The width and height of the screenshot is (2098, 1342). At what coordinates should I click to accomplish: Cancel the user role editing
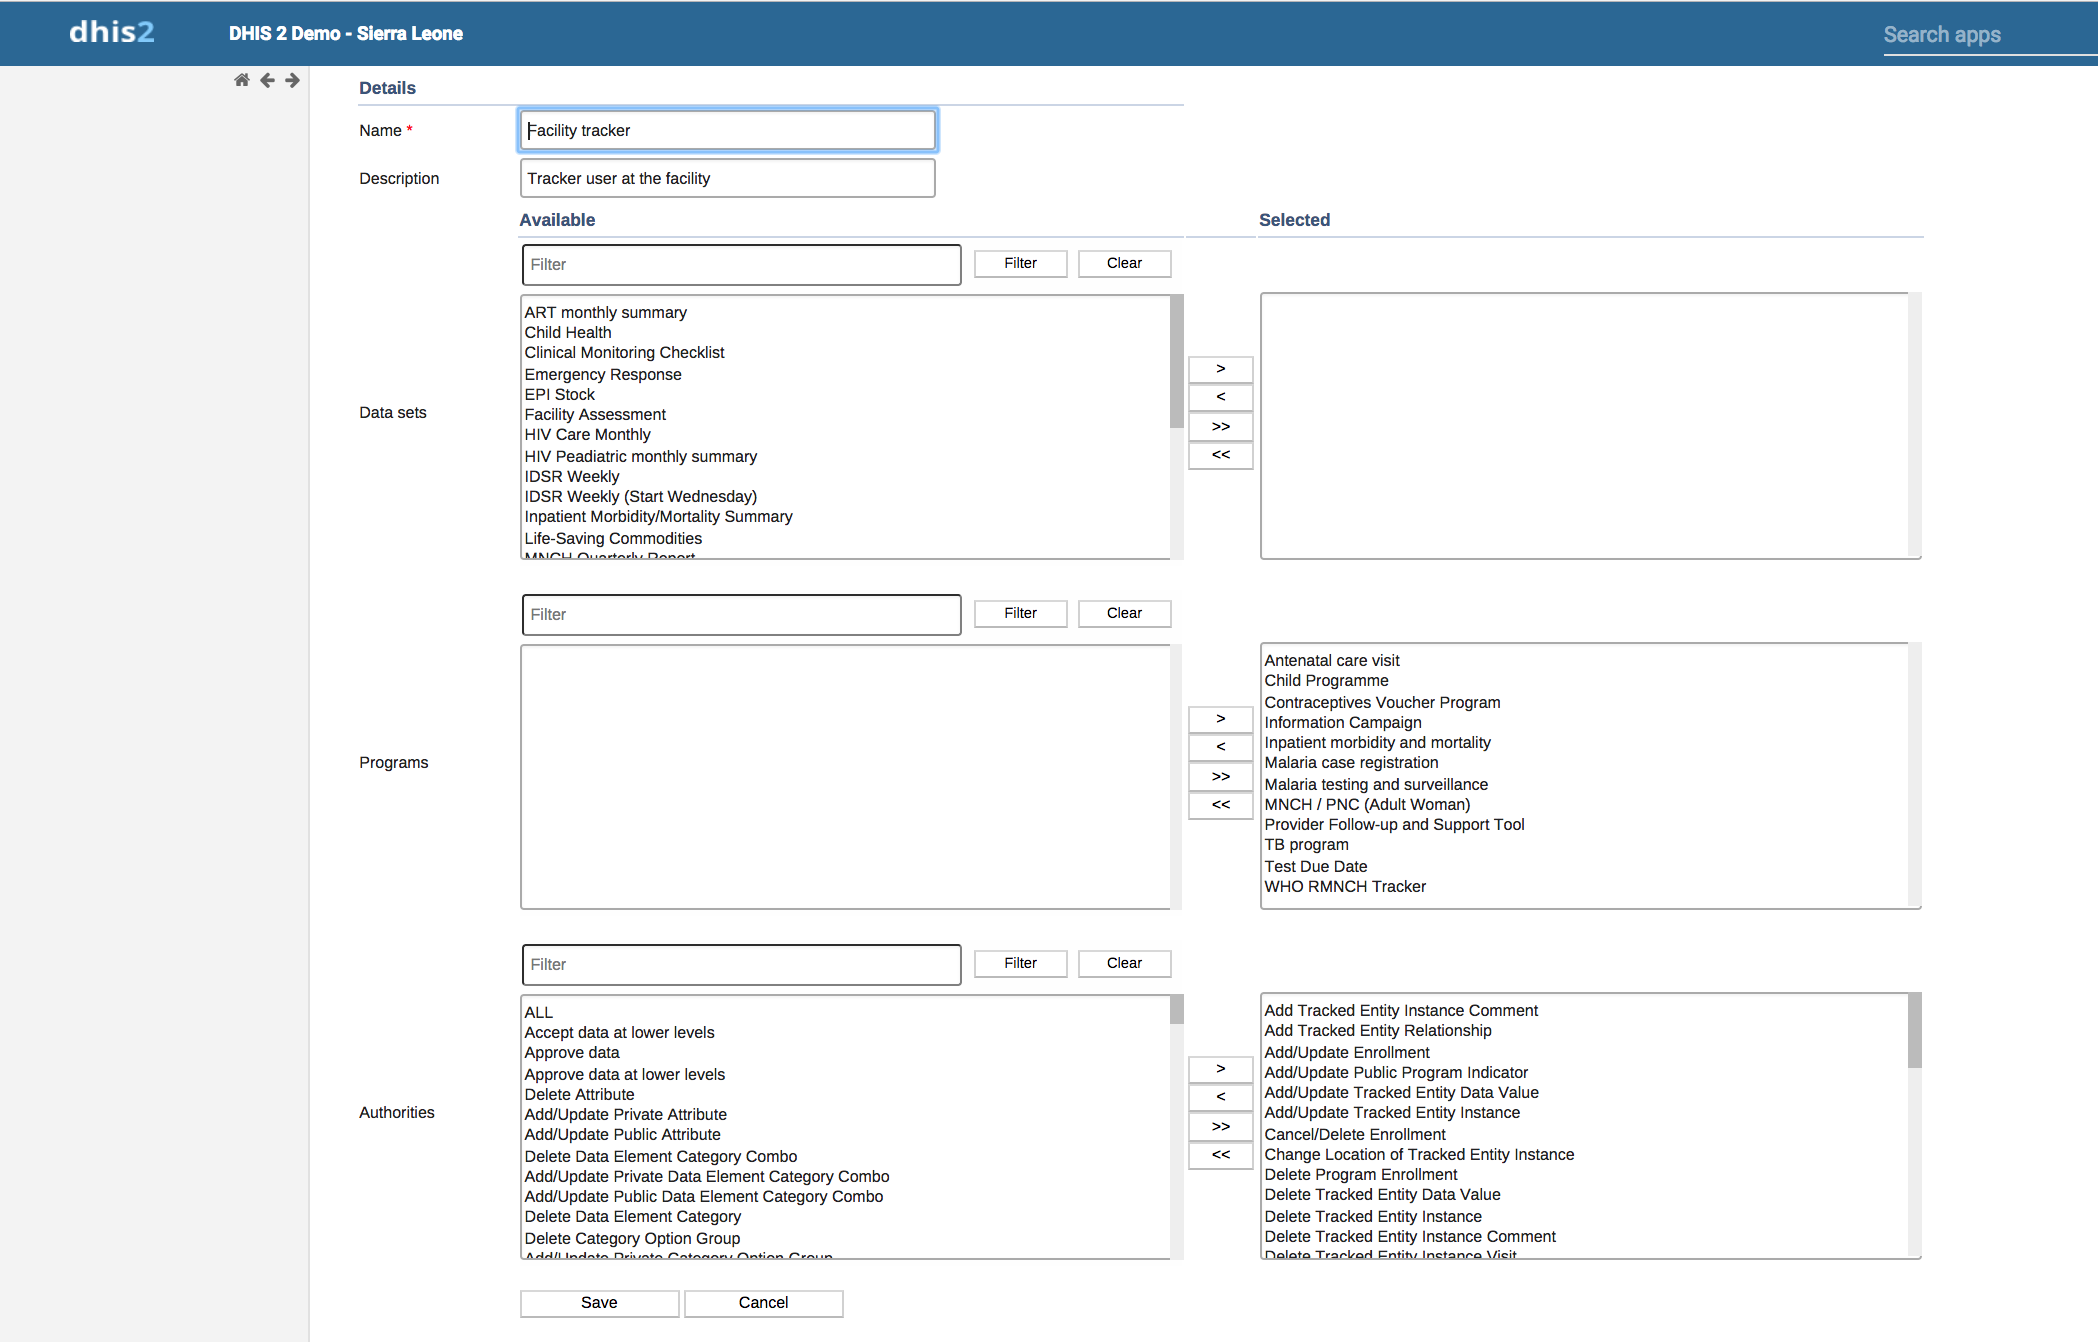tap(763, 1303)
